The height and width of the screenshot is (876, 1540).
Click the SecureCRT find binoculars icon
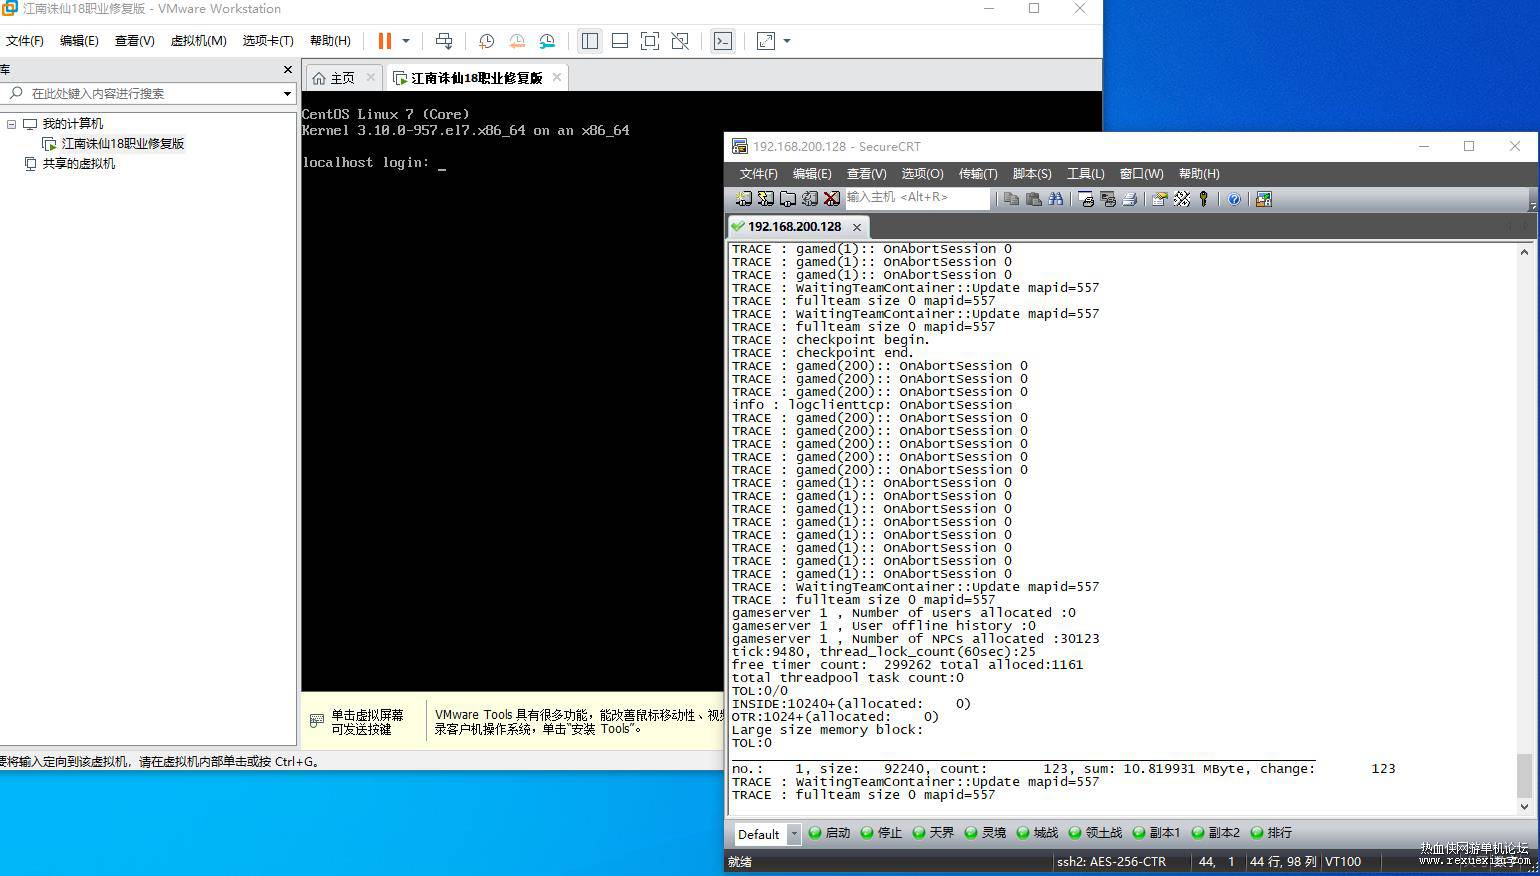pos(1056,199)
